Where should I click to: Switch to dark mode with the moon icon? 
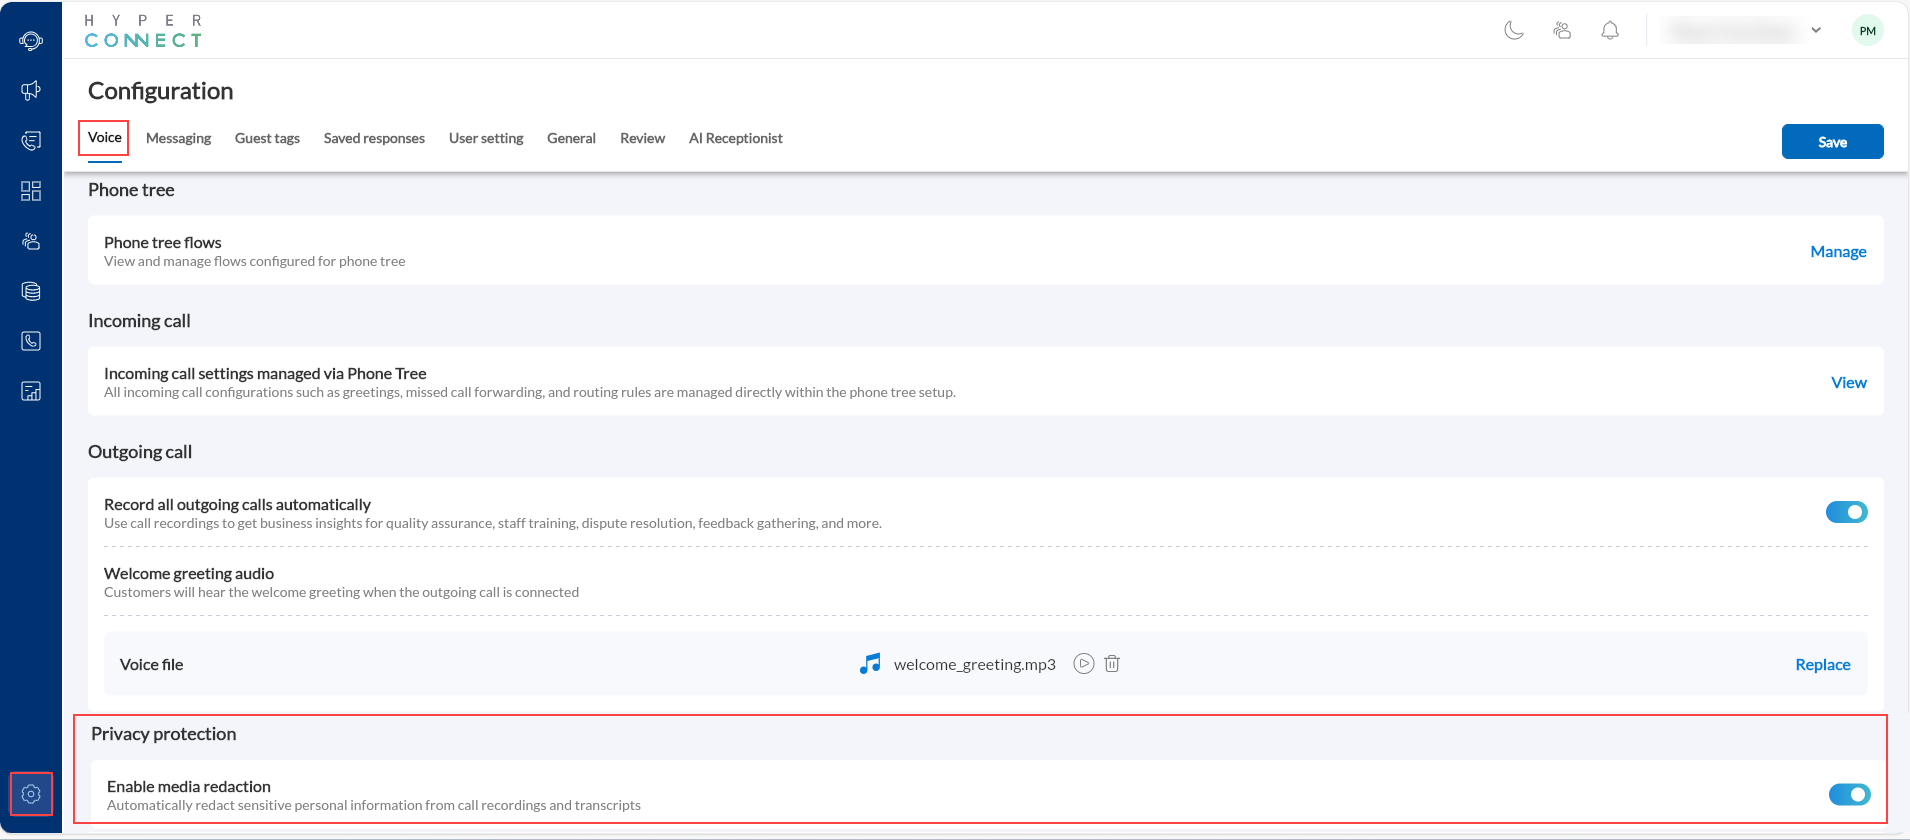pos(1514,31)
